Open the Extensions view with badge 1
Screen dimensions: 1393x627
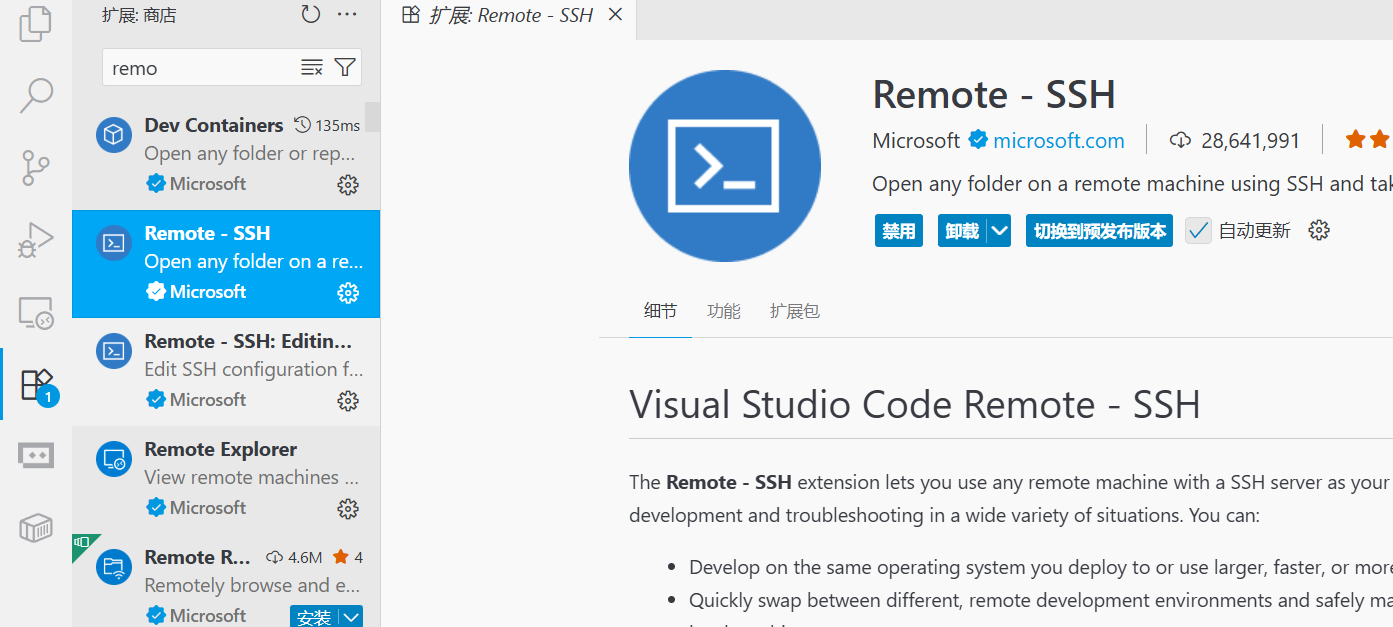(37, 385)
